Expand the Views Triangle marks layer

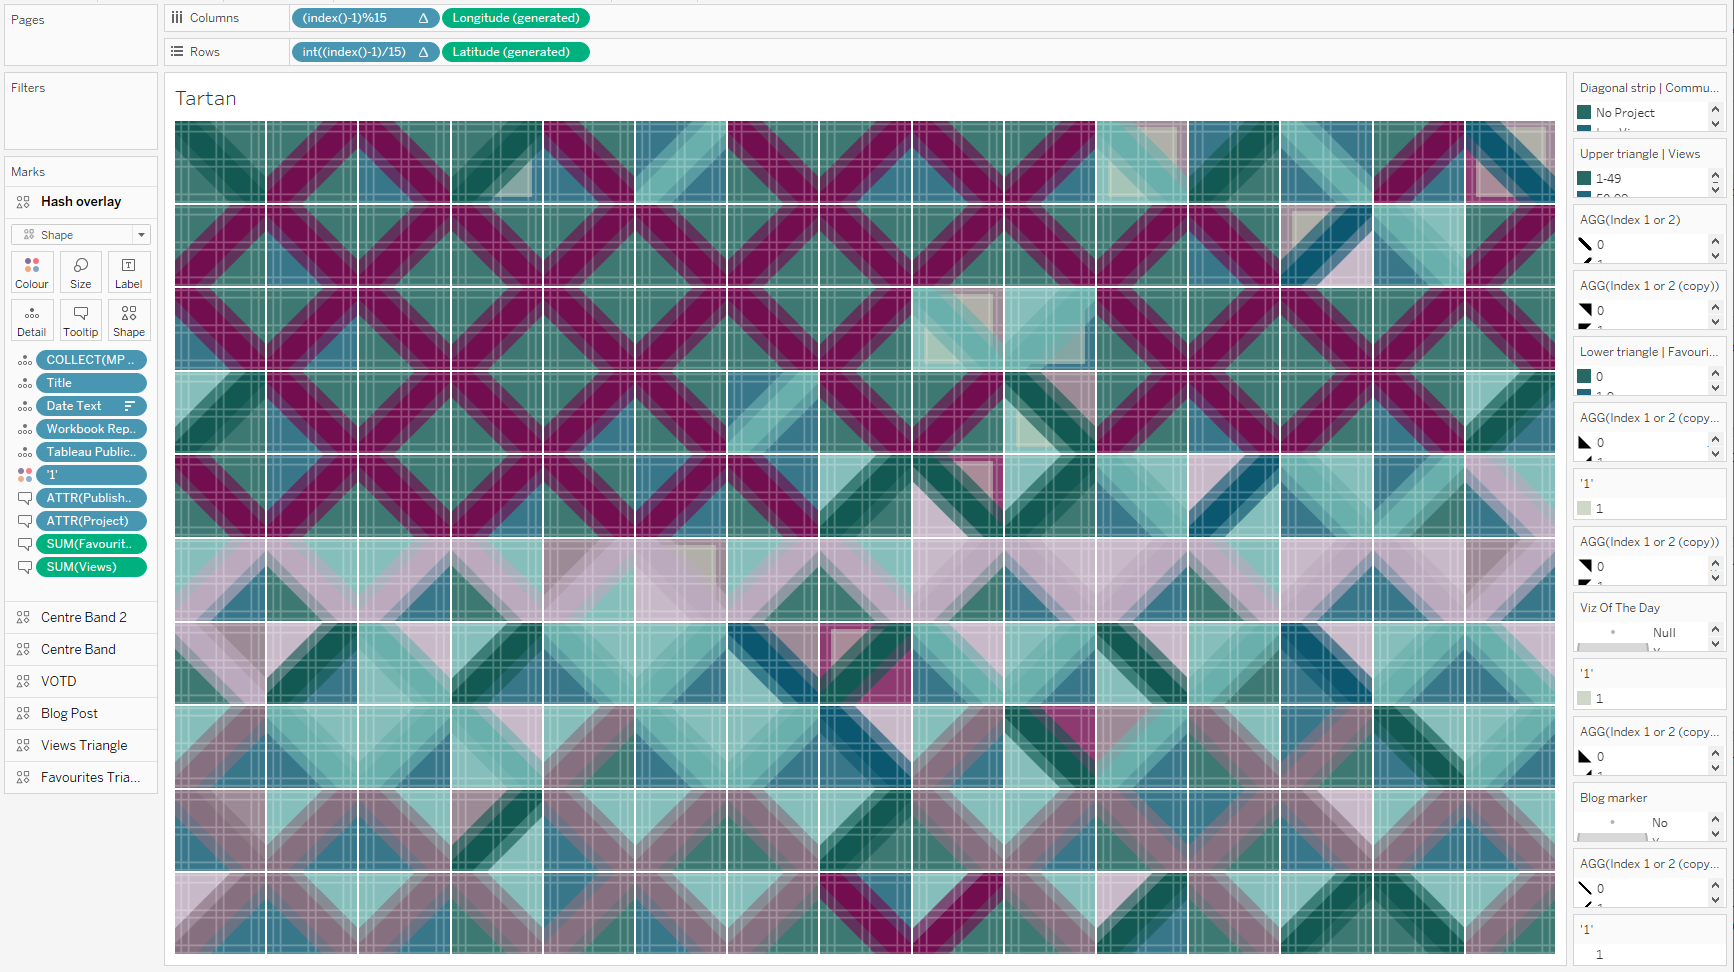[x=81, y=746]
